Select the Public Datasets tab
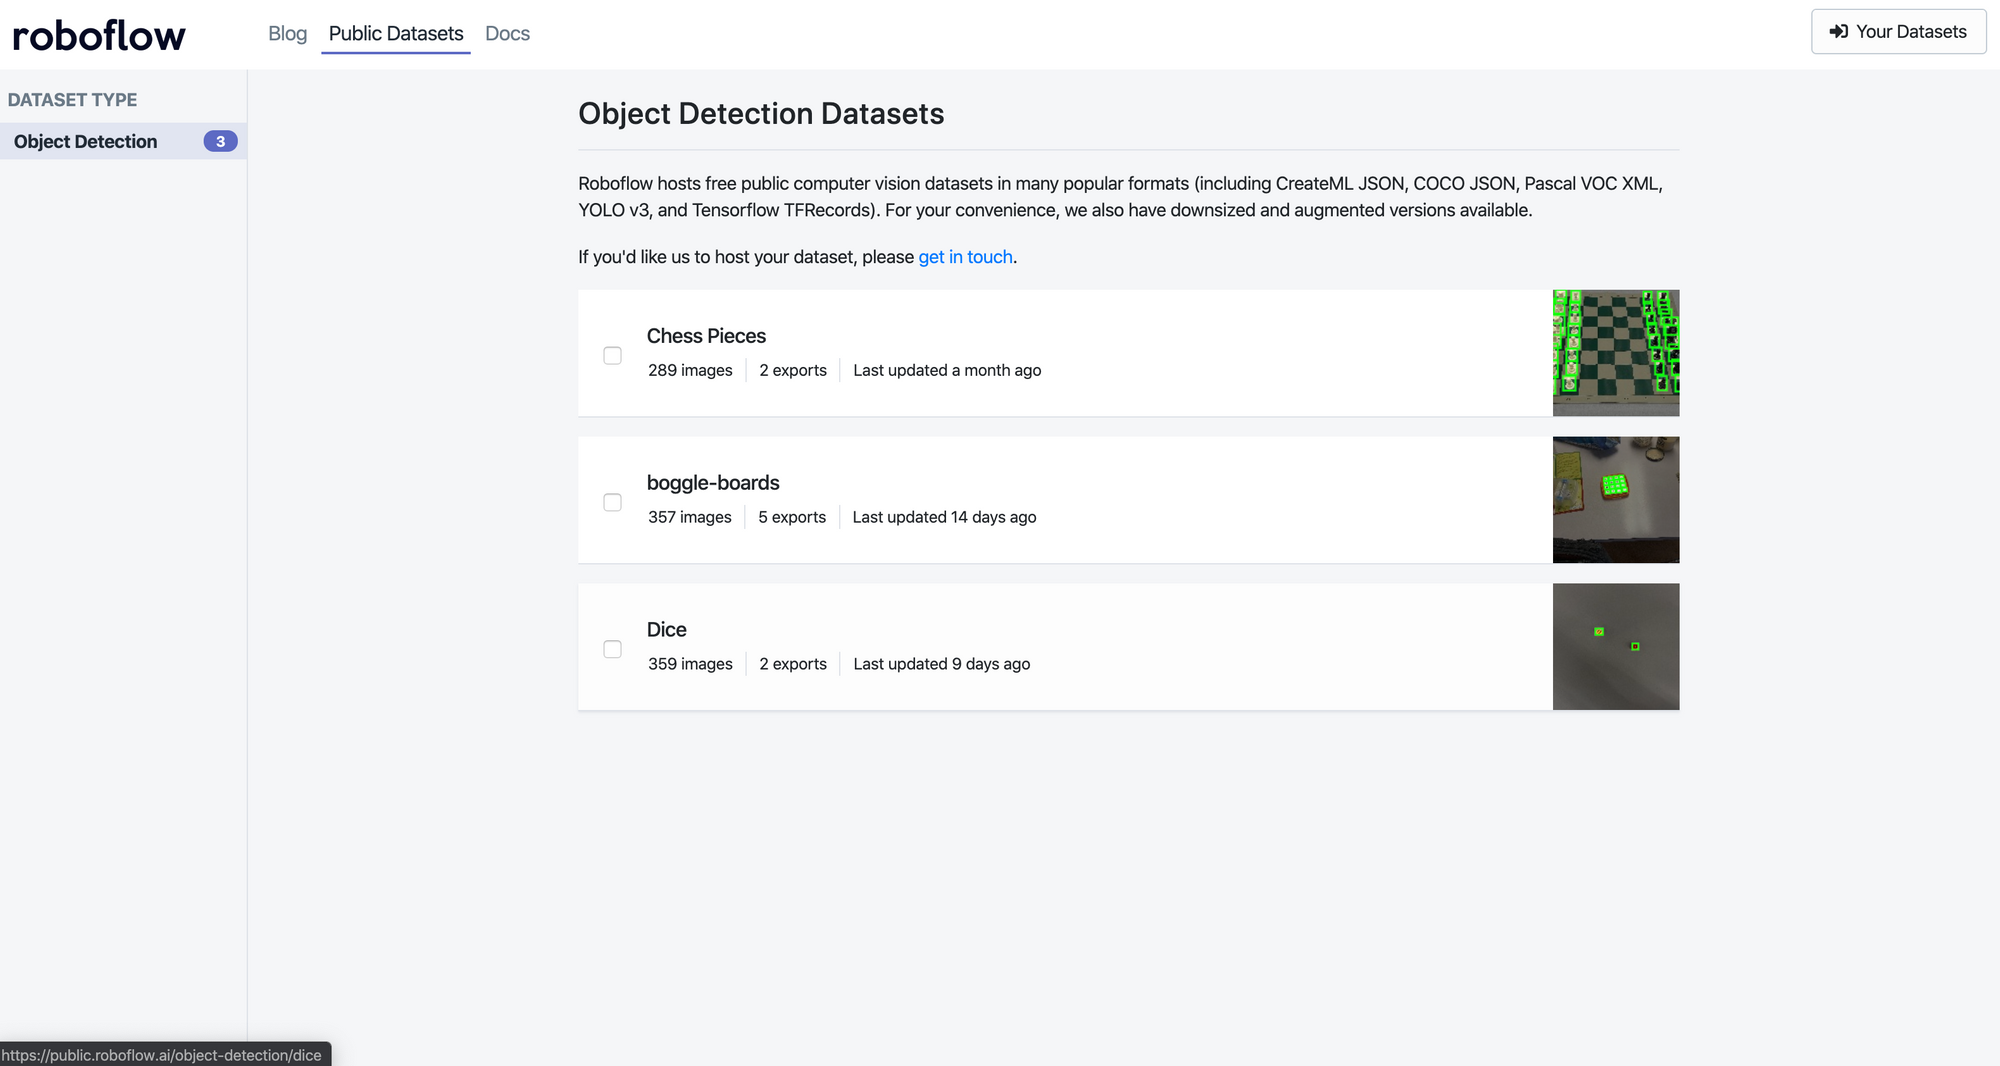Image resolution: width=2000 pixels, height=1066 pixels. pyautogui.click(x=395, y=33)
